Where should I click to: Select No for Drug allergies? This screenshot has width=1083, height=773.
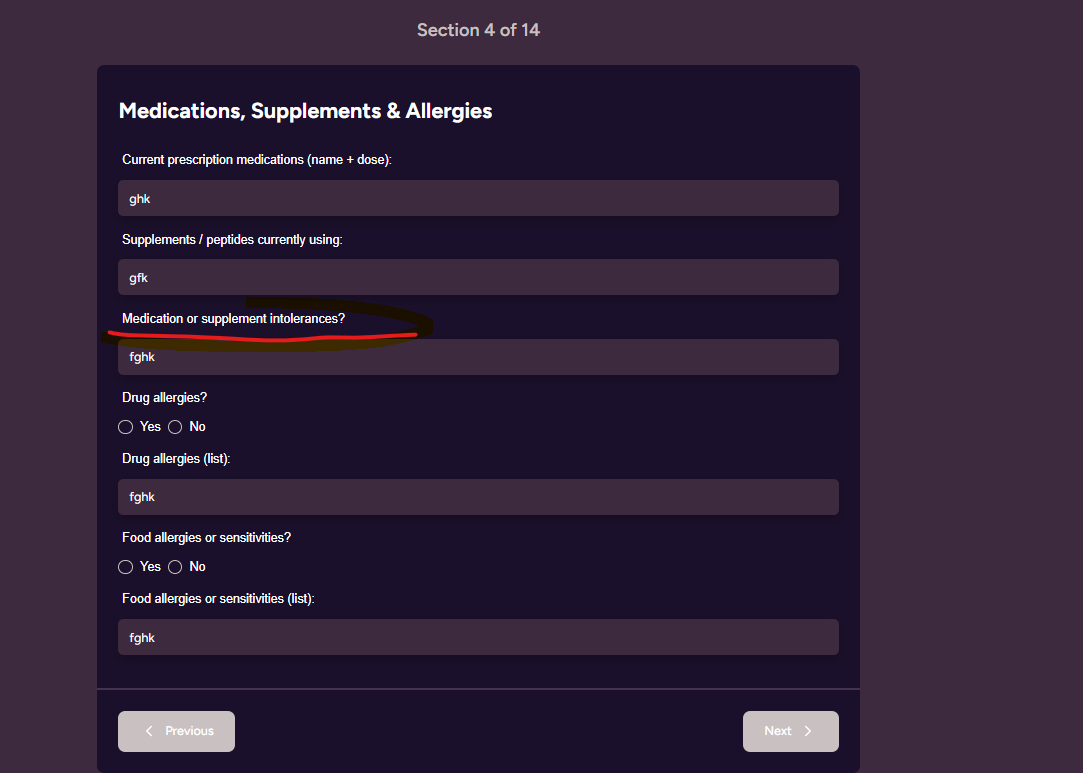tap(175, 427)
